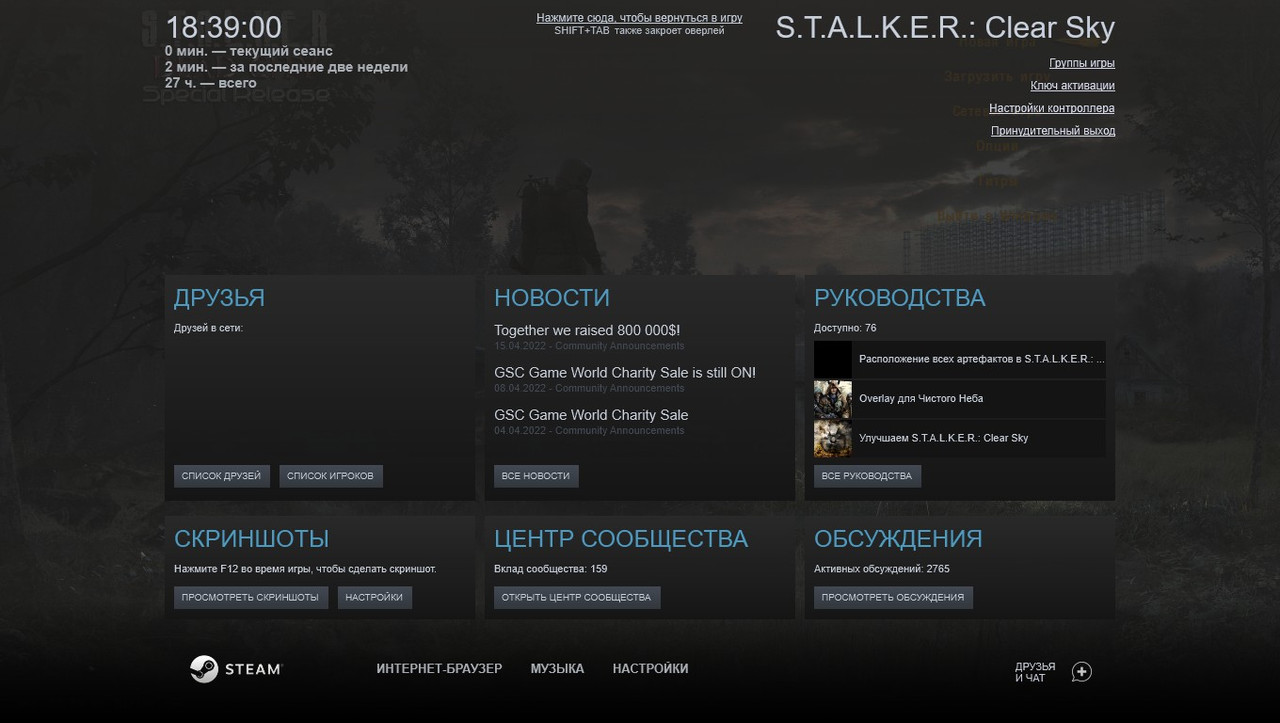Open Друзья и чат label
The image size is (1280, 723).
(x=1035, y=672)
